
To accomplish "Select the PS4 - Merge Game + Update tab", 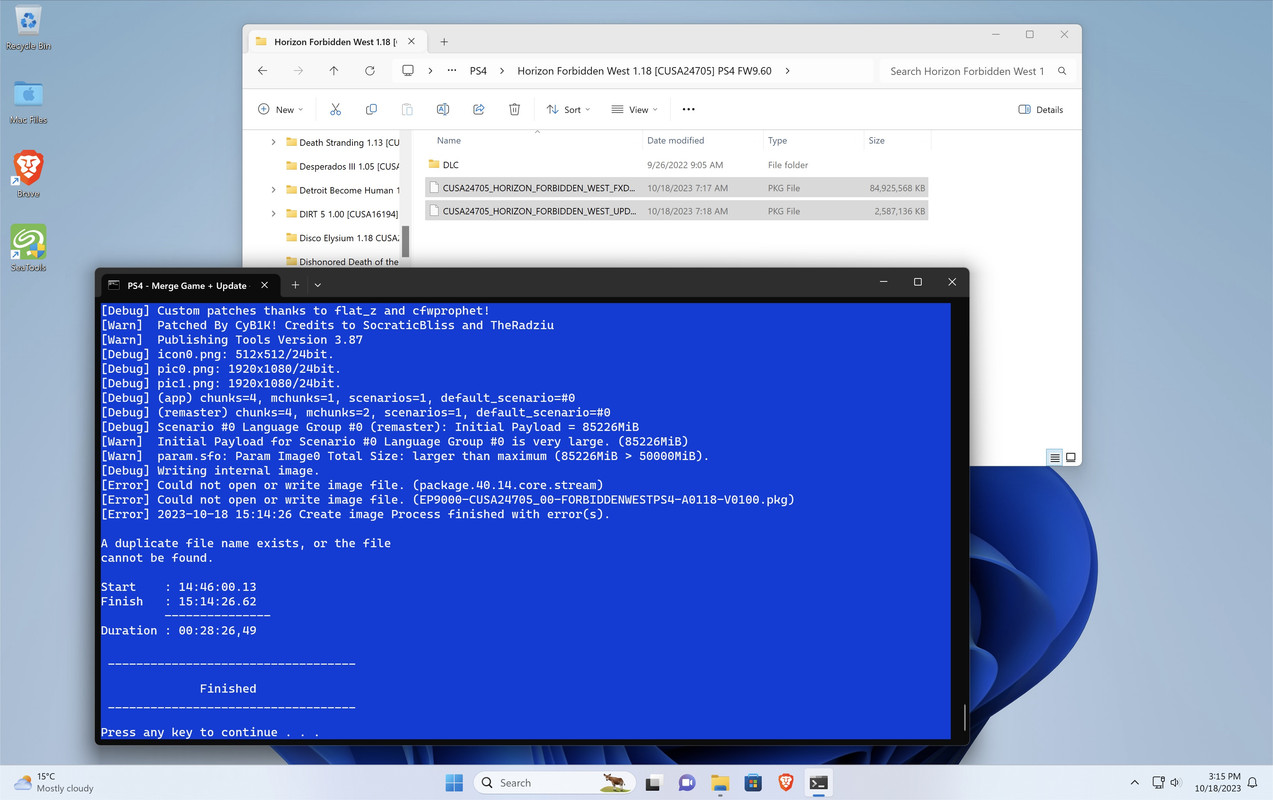I will tap(191, 284).
